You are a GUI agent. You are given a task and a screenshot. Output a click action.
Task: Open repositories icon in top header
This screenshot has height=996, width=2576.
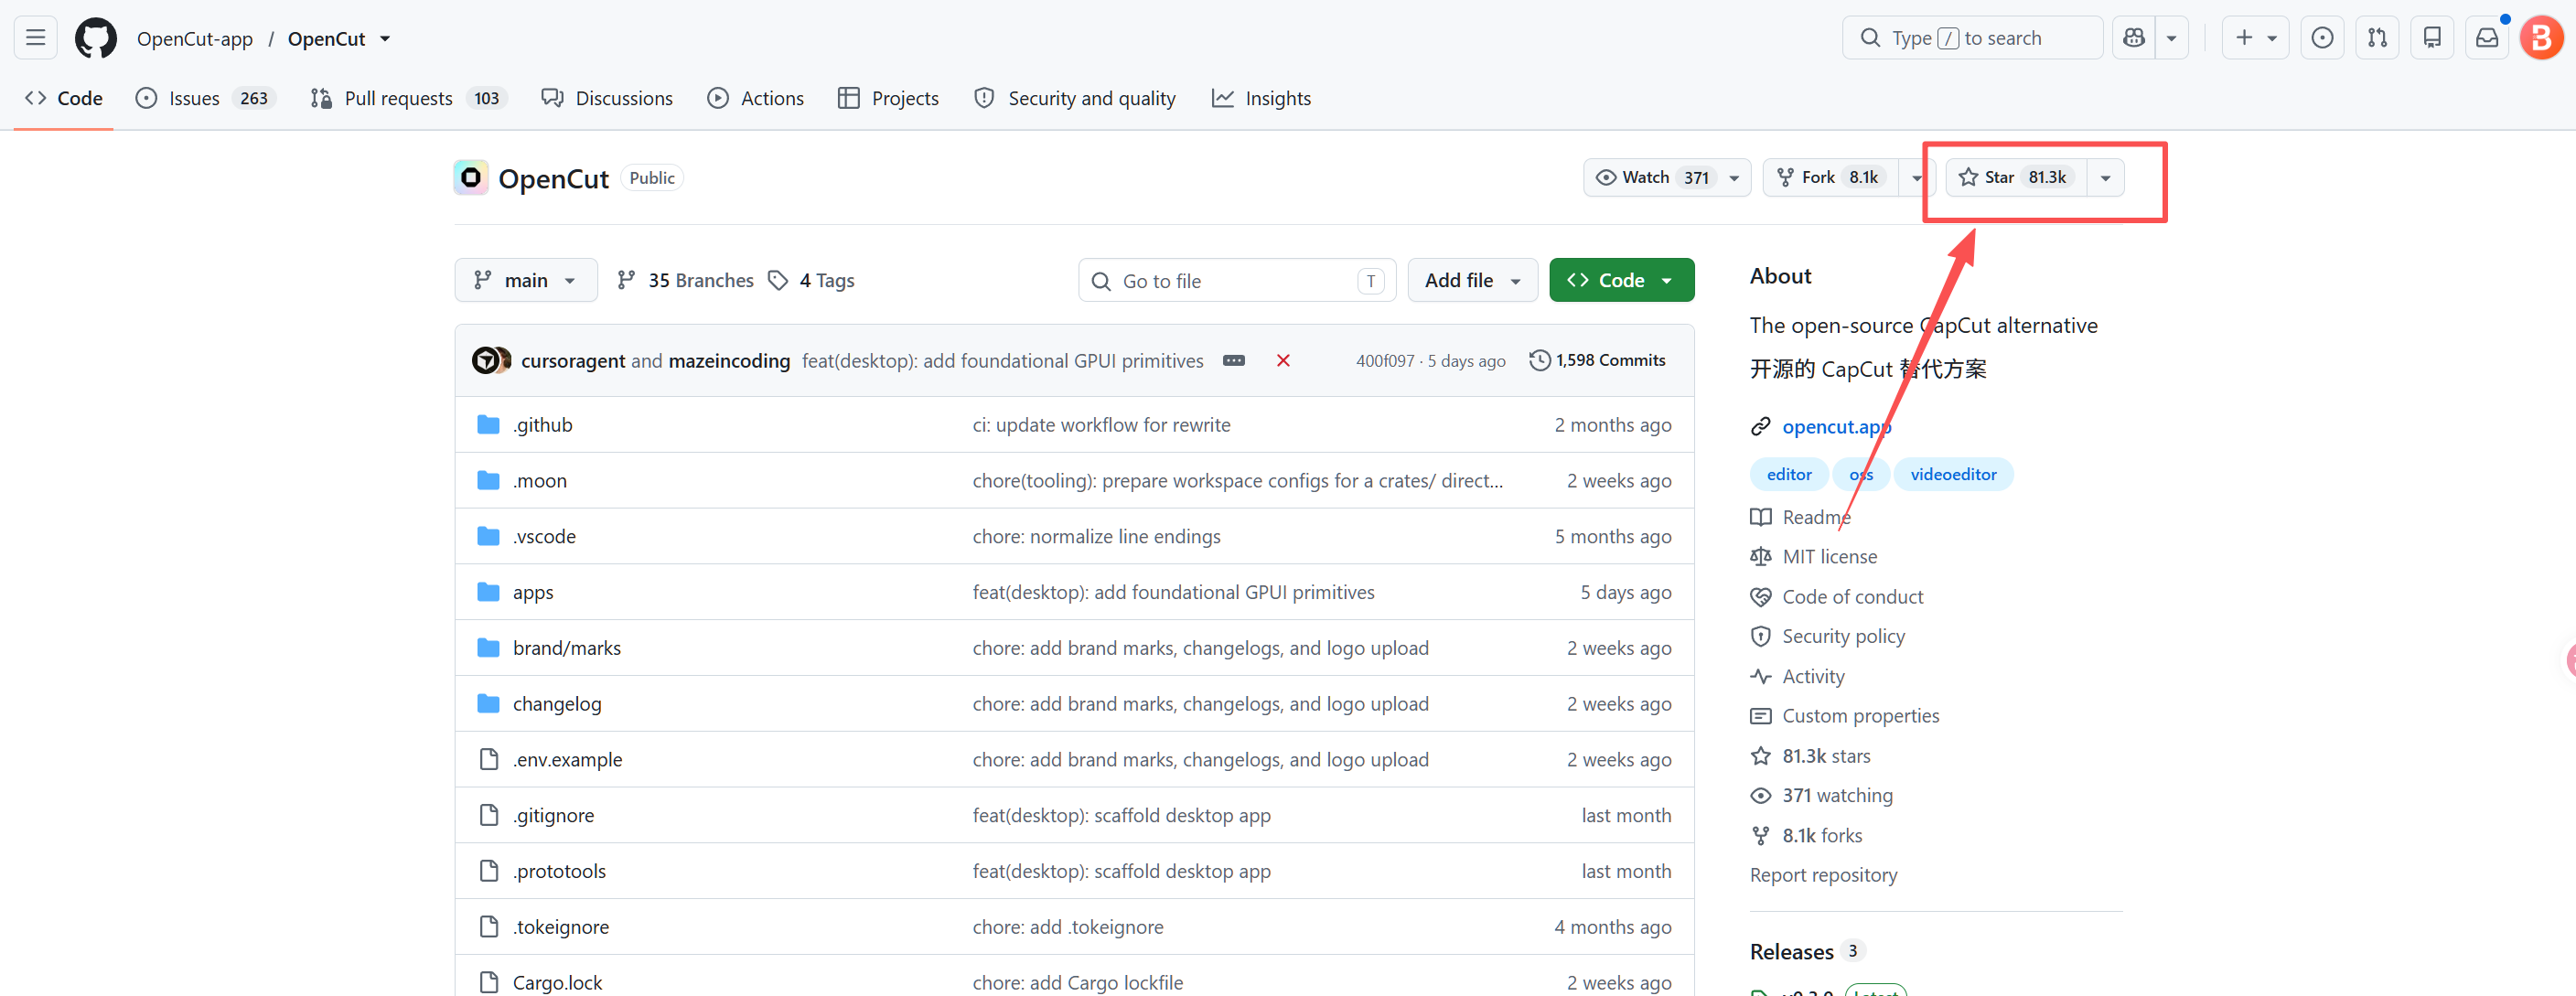tap(2432, 38)
